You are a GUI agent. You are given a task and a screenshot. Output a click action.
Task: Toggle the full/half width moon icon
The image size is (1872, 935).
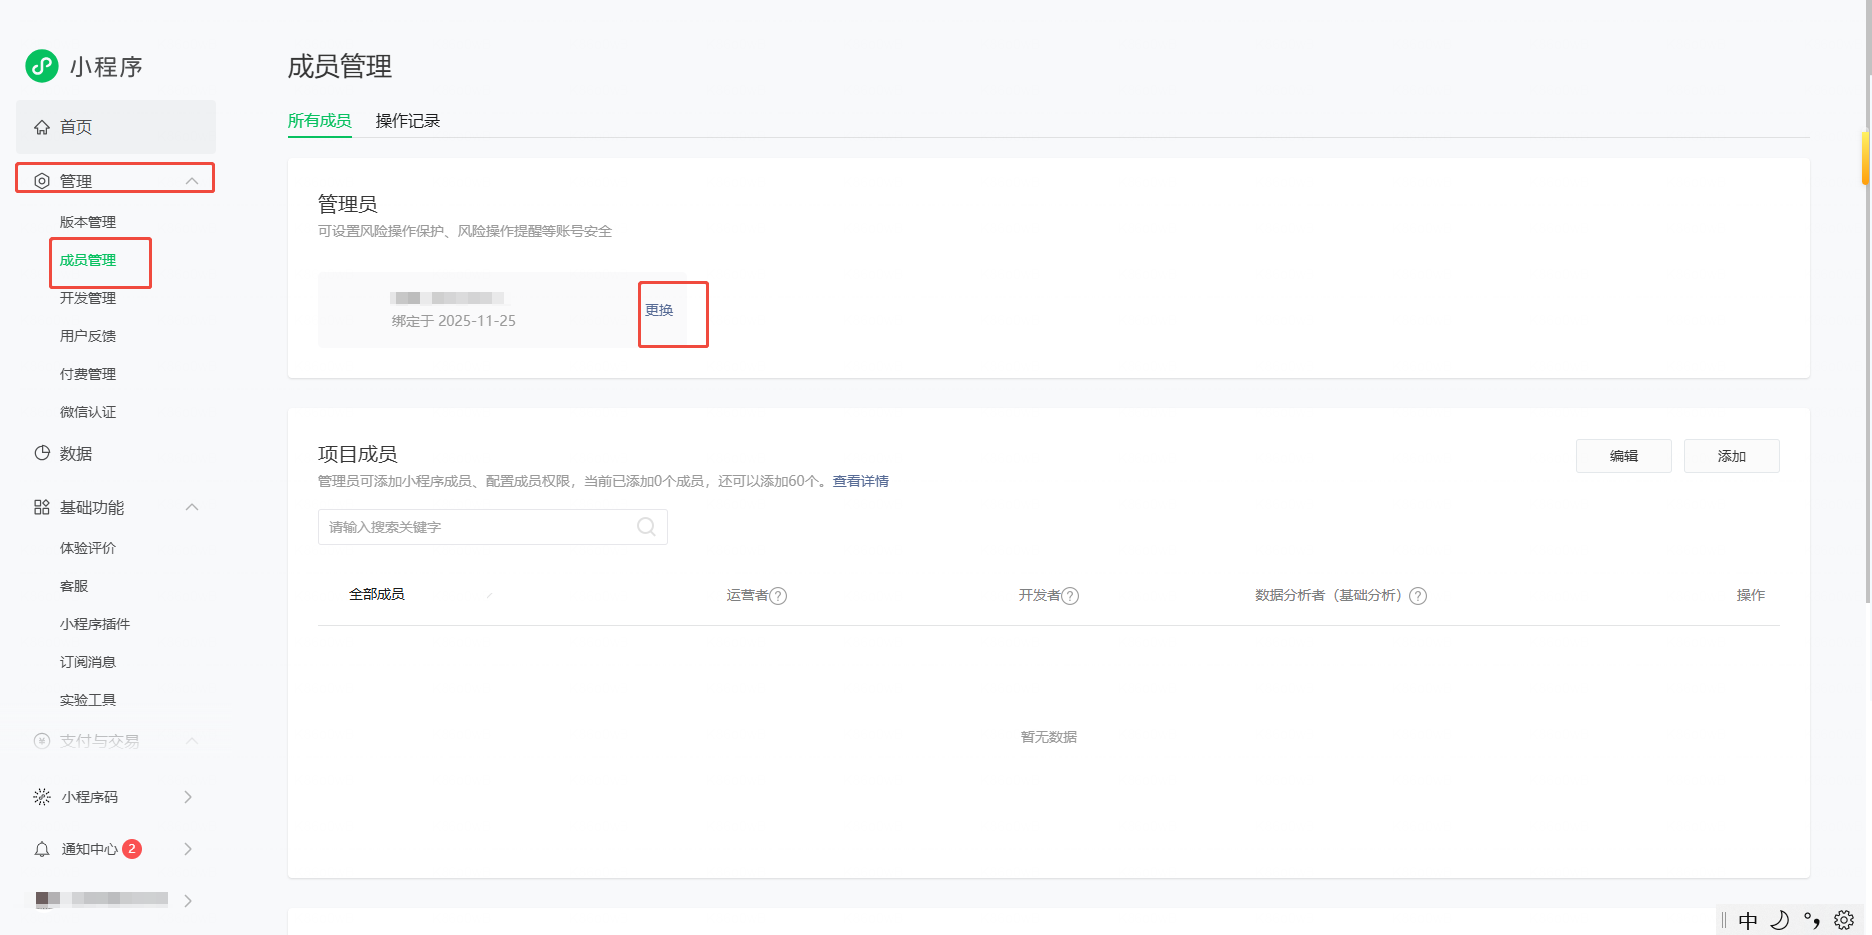tap(1781, 920)
